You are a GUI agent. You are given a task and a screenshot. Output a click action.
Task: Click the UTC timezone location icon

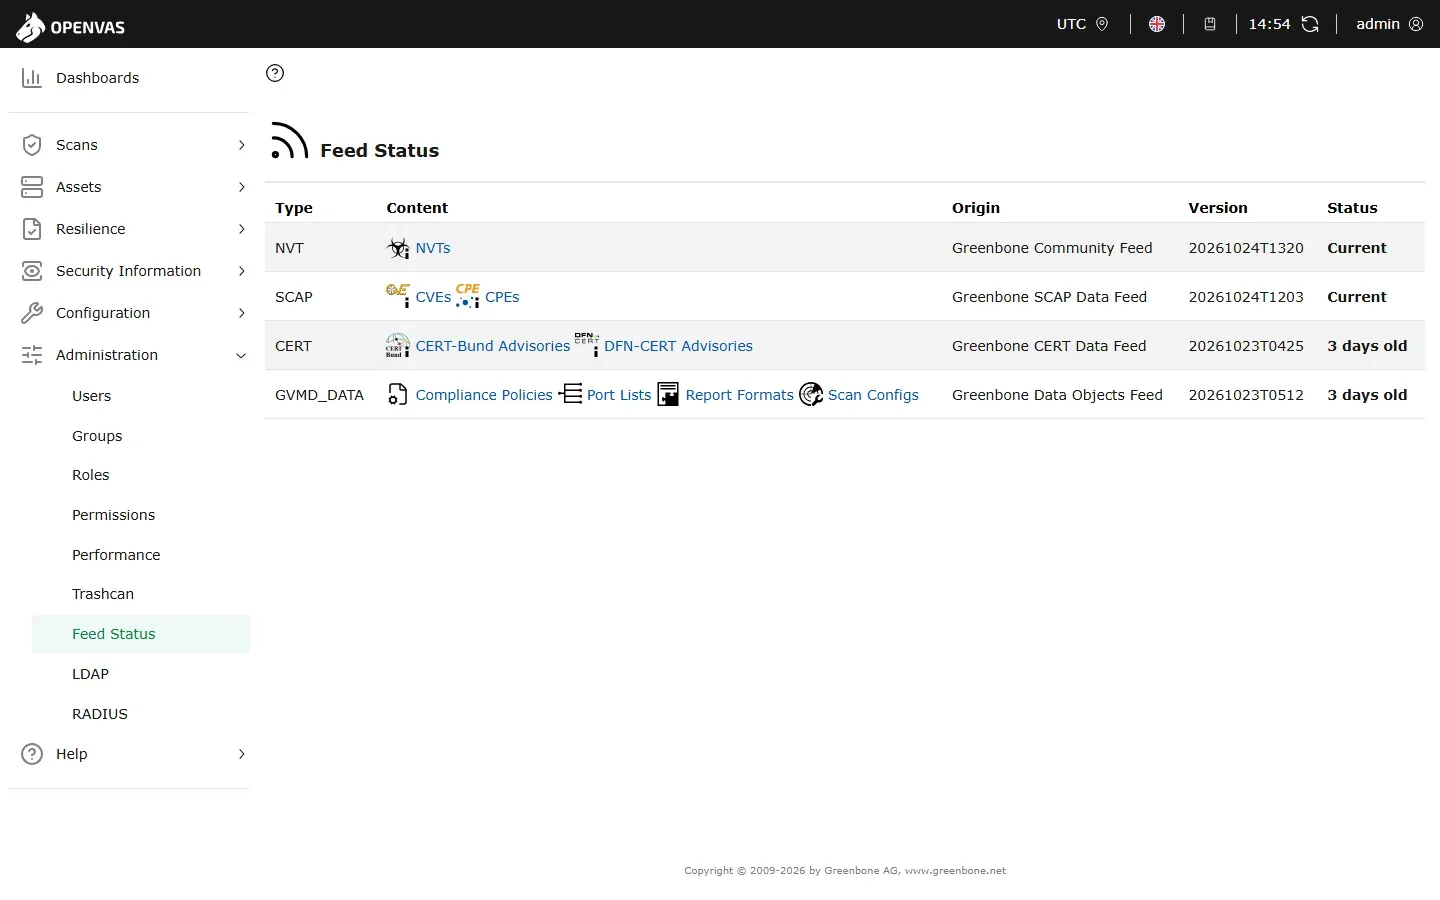[x=1102, y=24]
